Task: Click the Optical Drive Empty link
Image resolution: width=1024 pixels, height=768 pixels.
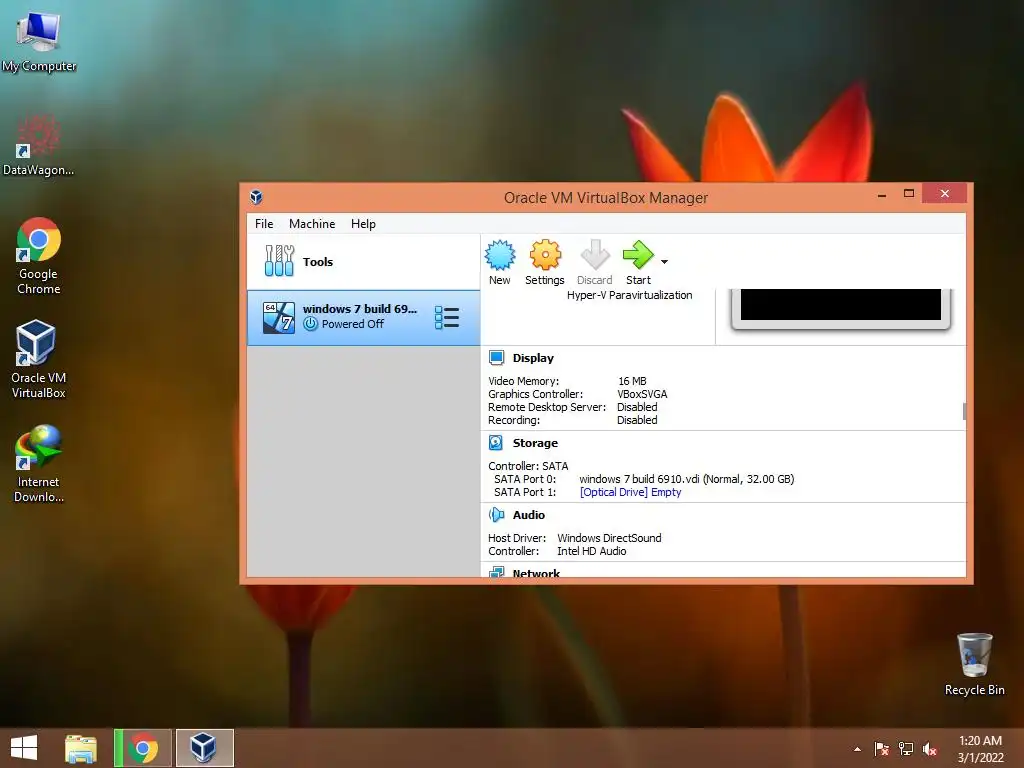Action: (630, 492)
